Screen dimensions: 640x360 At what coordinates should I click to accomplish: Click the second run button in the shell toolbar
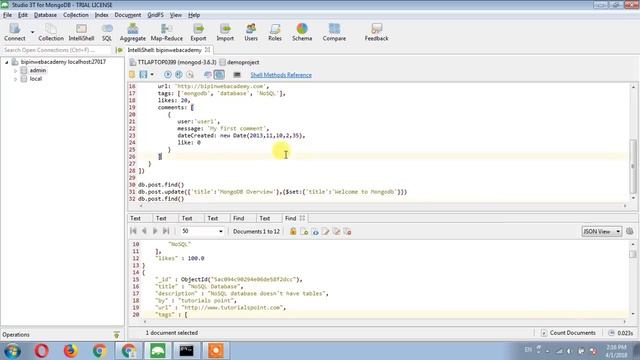tap(179, 75)
